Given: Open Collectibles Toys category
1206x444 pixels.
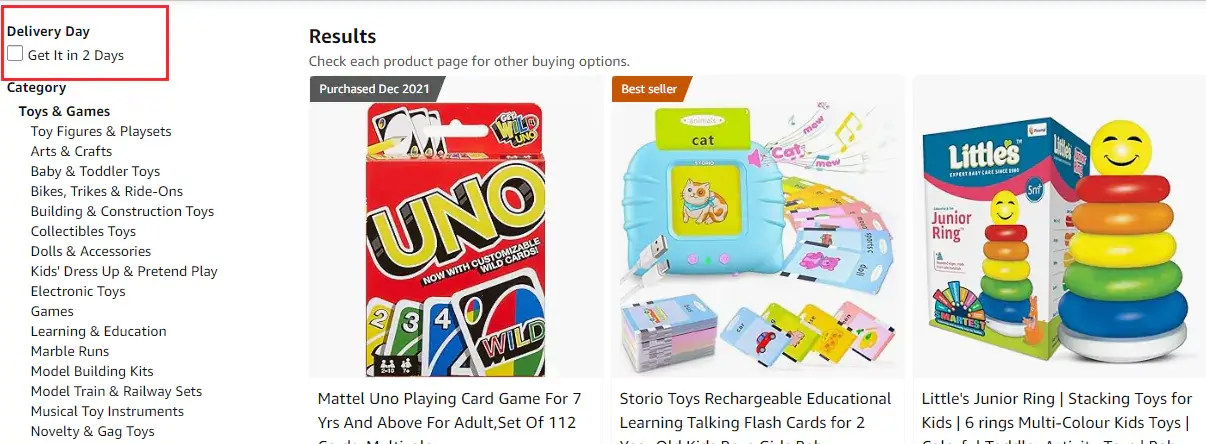Looking at the screenshot, I should (83, 231).
